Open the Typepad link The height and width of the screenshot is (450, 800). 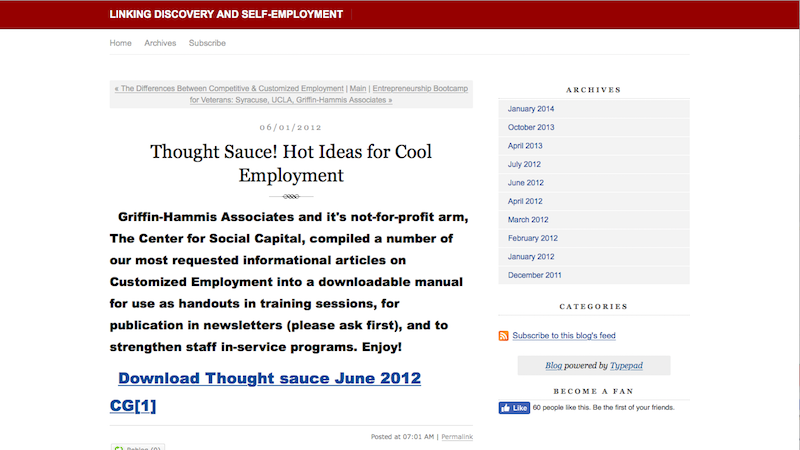pyautogui.click(x=626, y=365)
